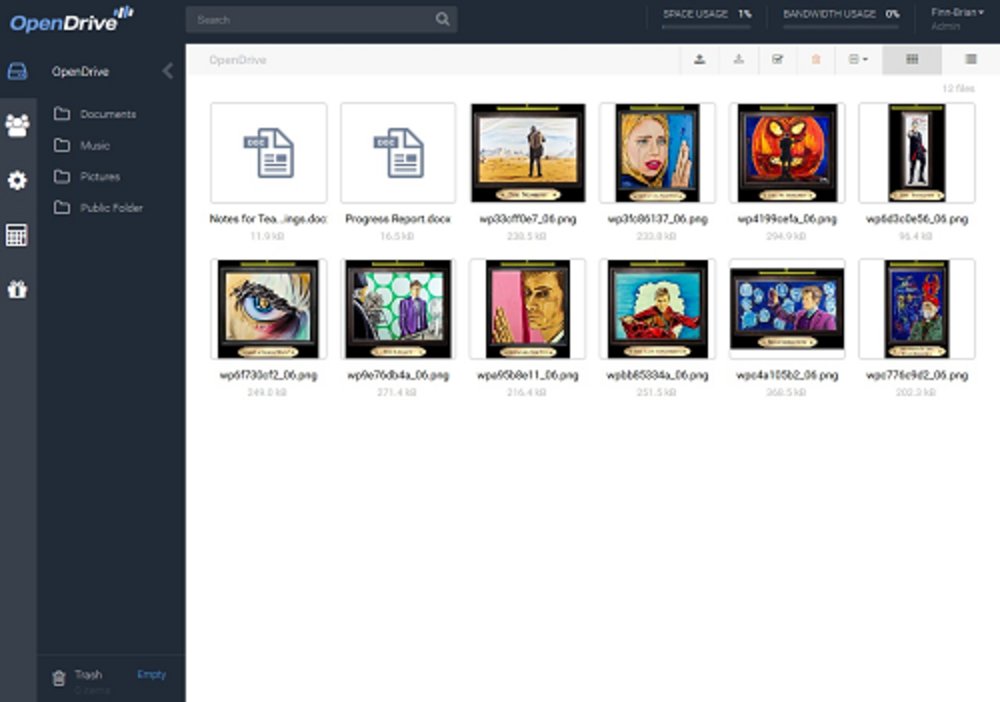
Task: Select the OpenDrive root in the sidebar
Action: [80, 71]
